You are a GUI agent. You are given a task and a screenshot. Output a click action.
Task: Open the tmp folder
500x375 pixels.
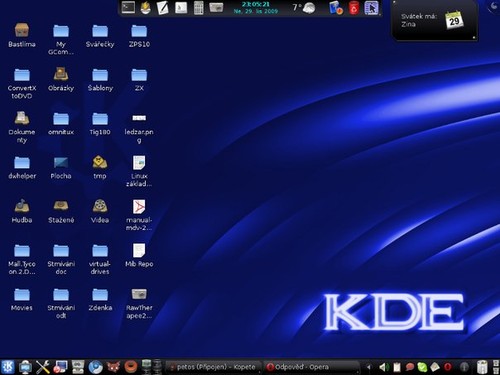(x=100, y=167)
